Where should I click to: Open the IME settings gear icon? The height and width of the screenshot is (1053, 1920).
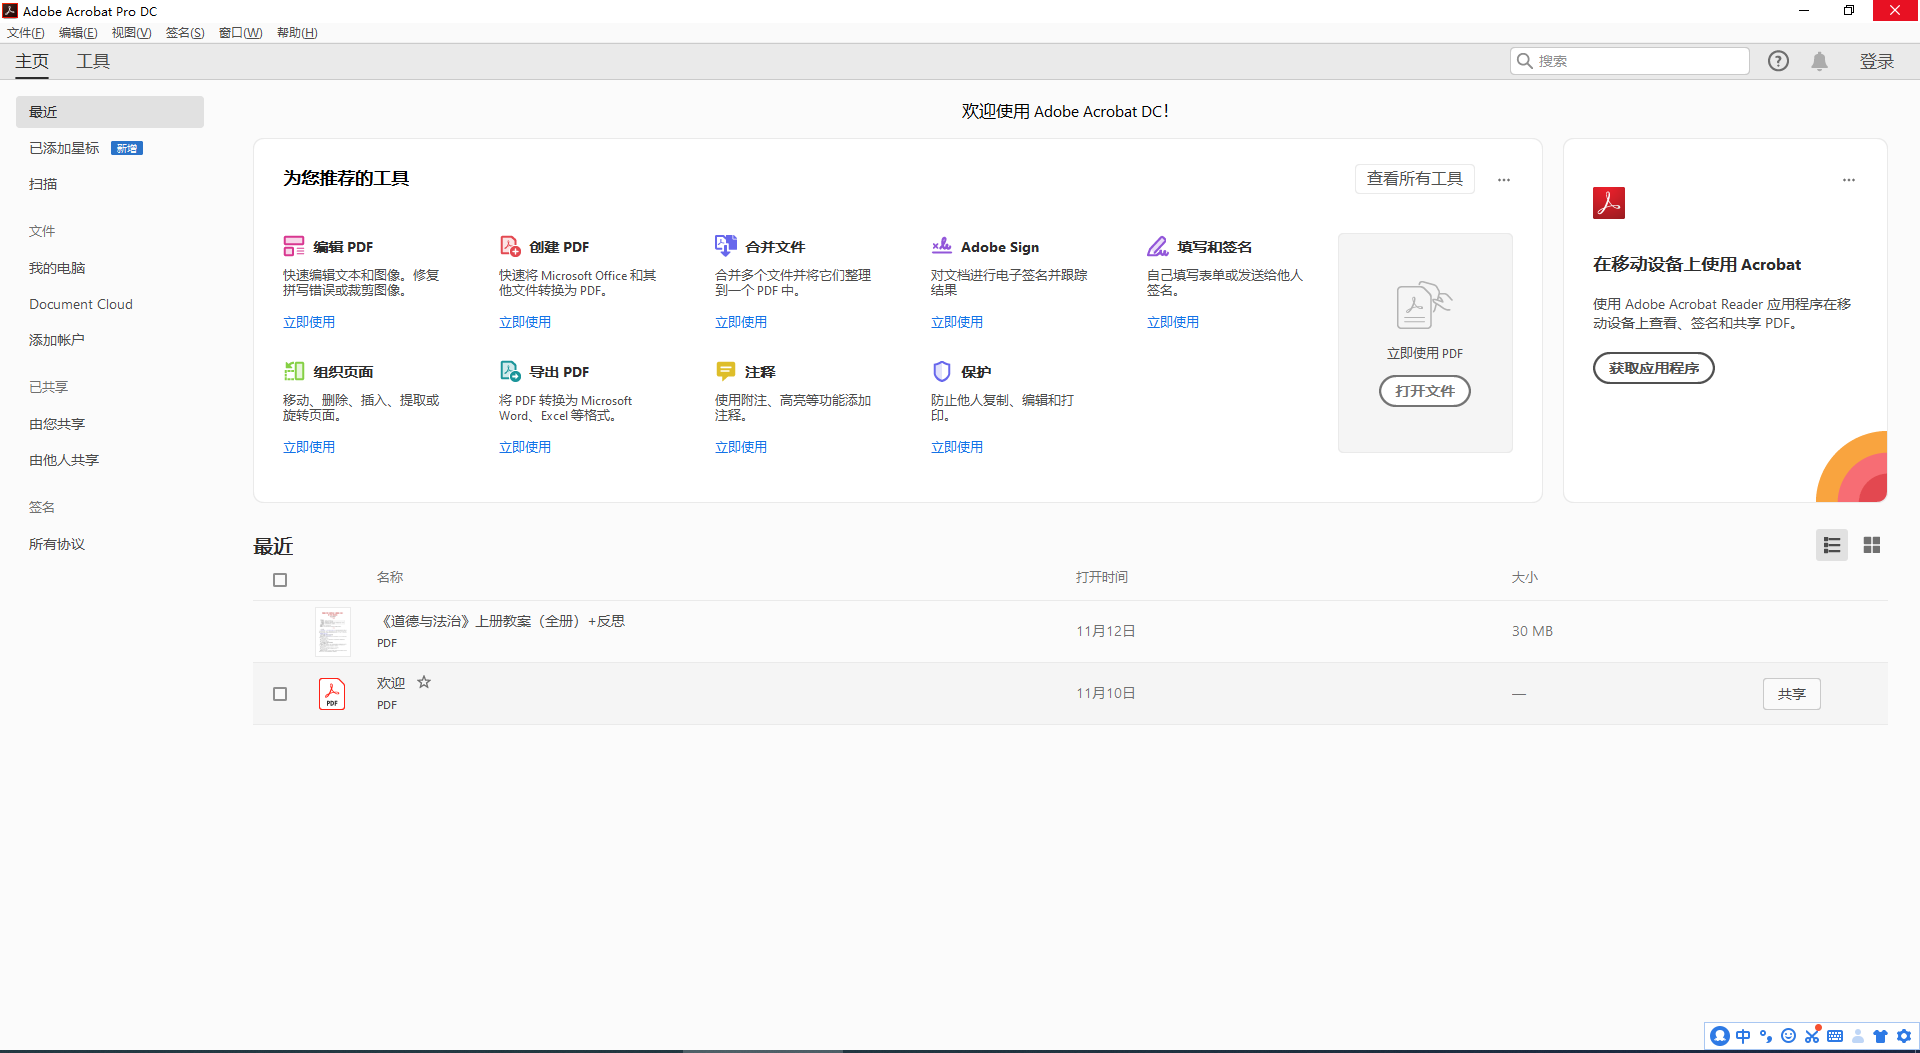[x=1904, y=1036]
